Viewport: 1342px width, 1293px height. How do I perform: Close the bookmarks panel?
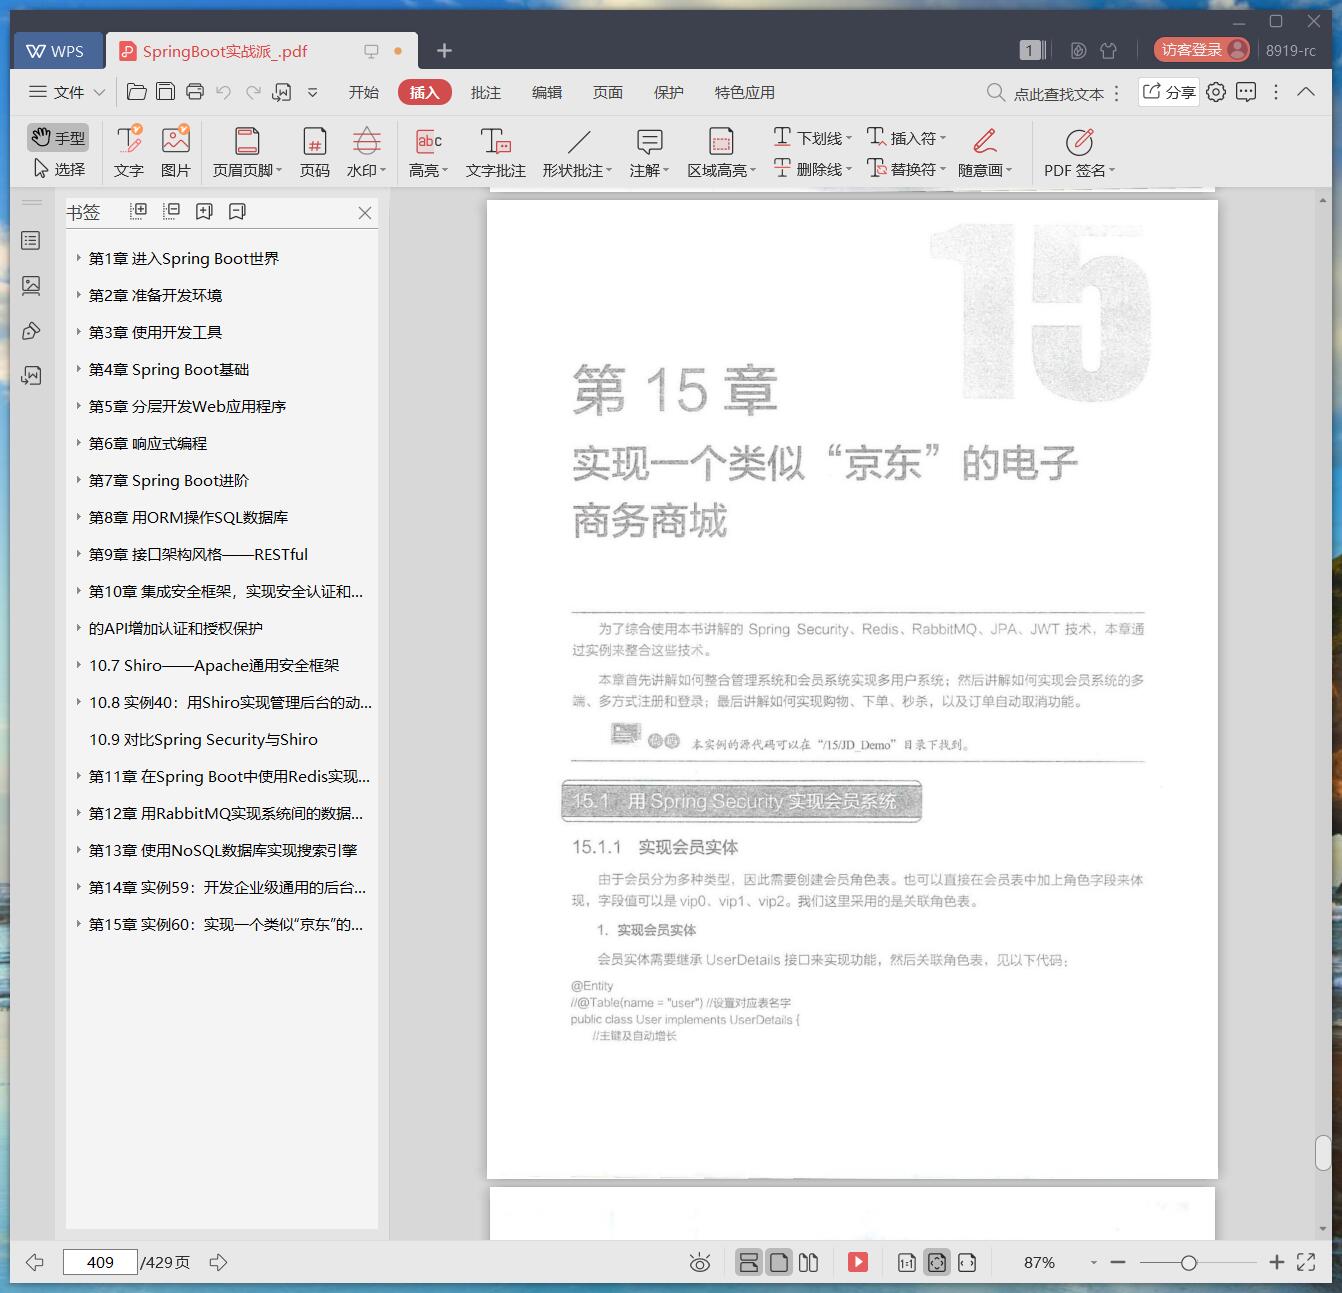[x=365, y=212]
